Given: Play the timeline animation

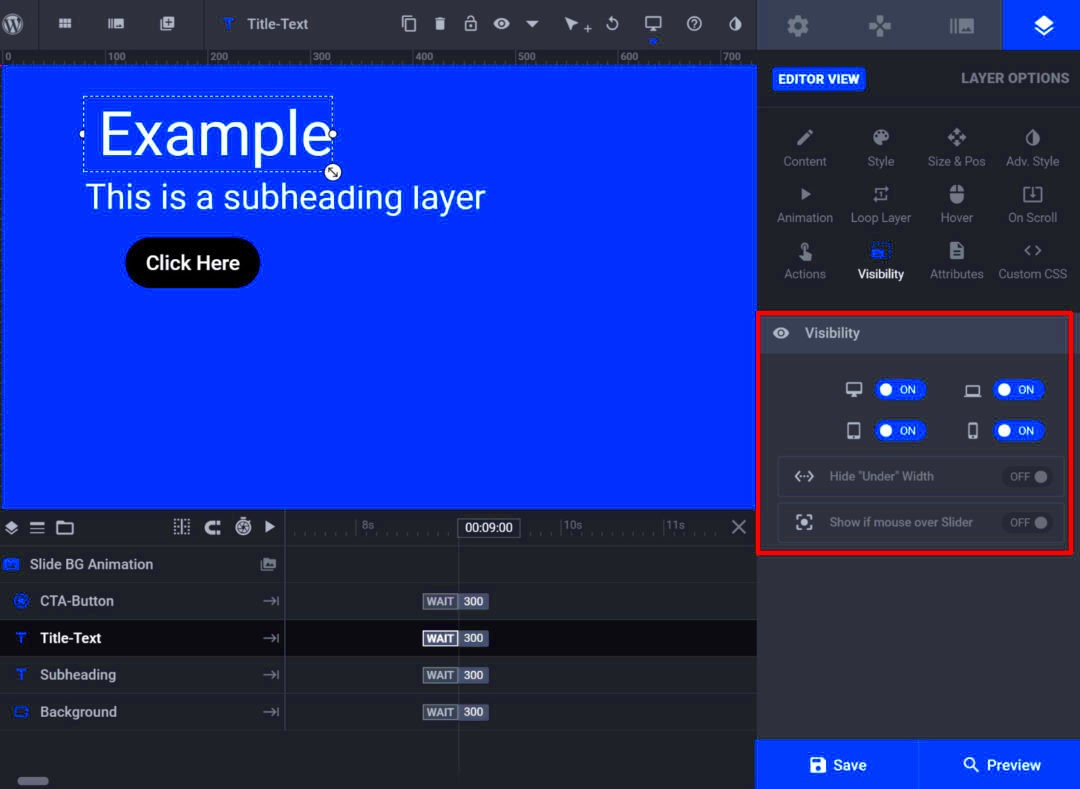Looking at the screenshot, I should coord(270,527).
